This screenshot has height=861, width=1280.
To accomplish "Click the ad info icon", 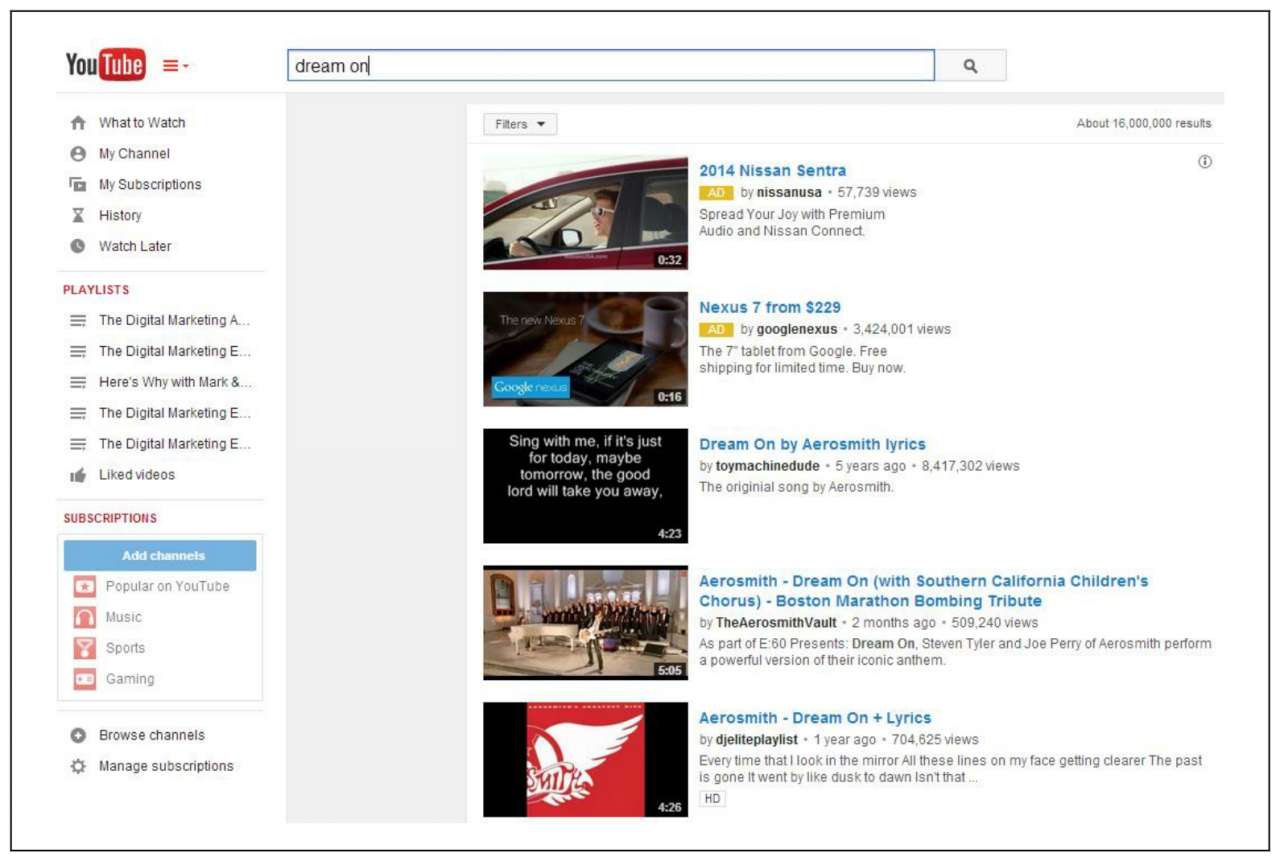I will pyautogui.click(x=1205, y=162).
